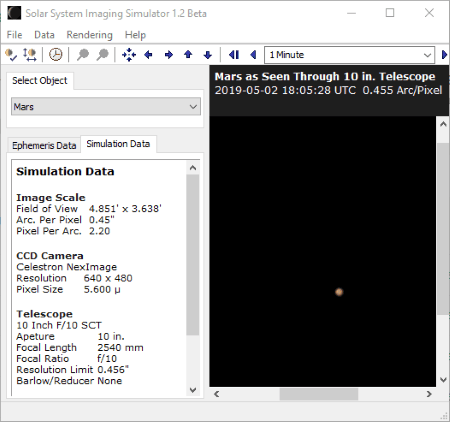
Task: Select the Simulation Data tab
Action: 118,144
